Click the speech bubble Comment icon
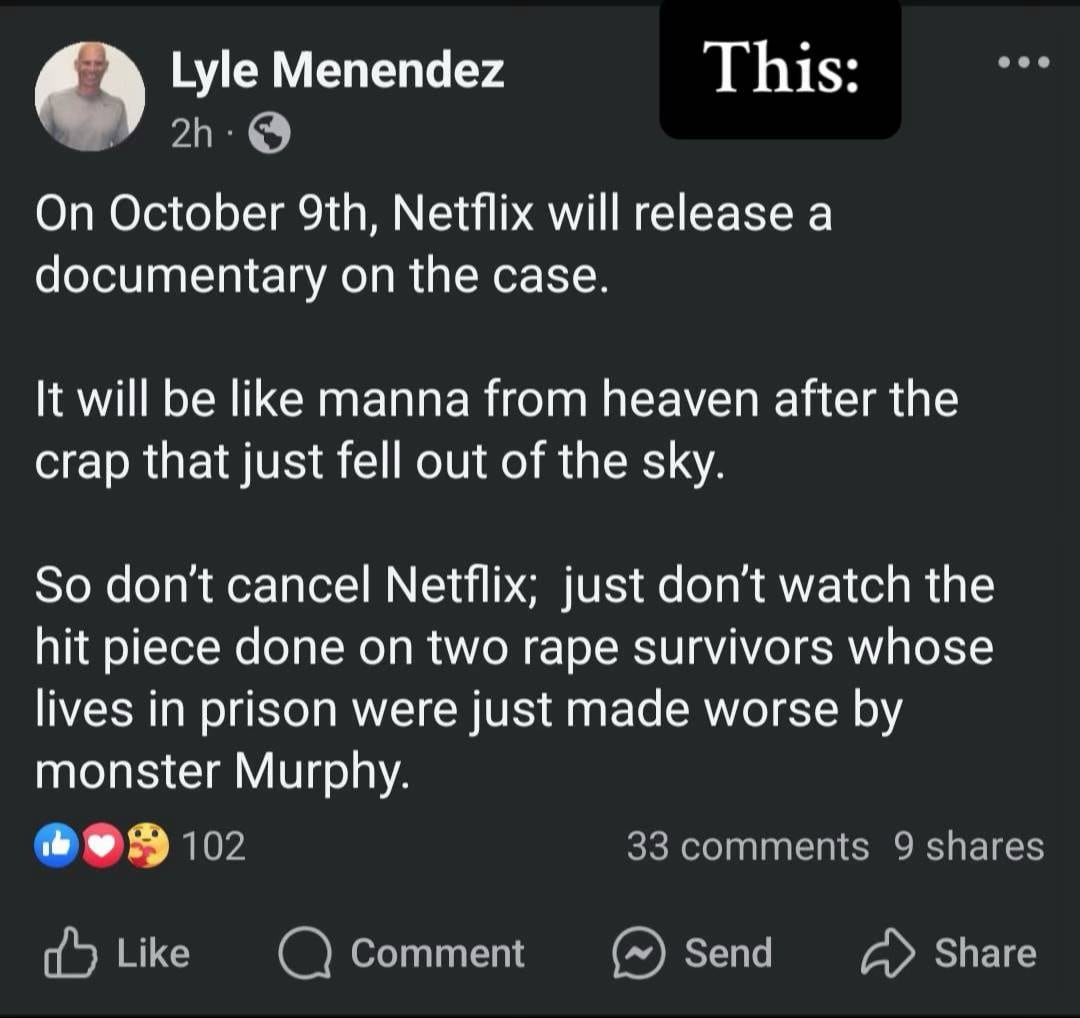This screenshot has height=1018, width=1080. coord(304,954)
